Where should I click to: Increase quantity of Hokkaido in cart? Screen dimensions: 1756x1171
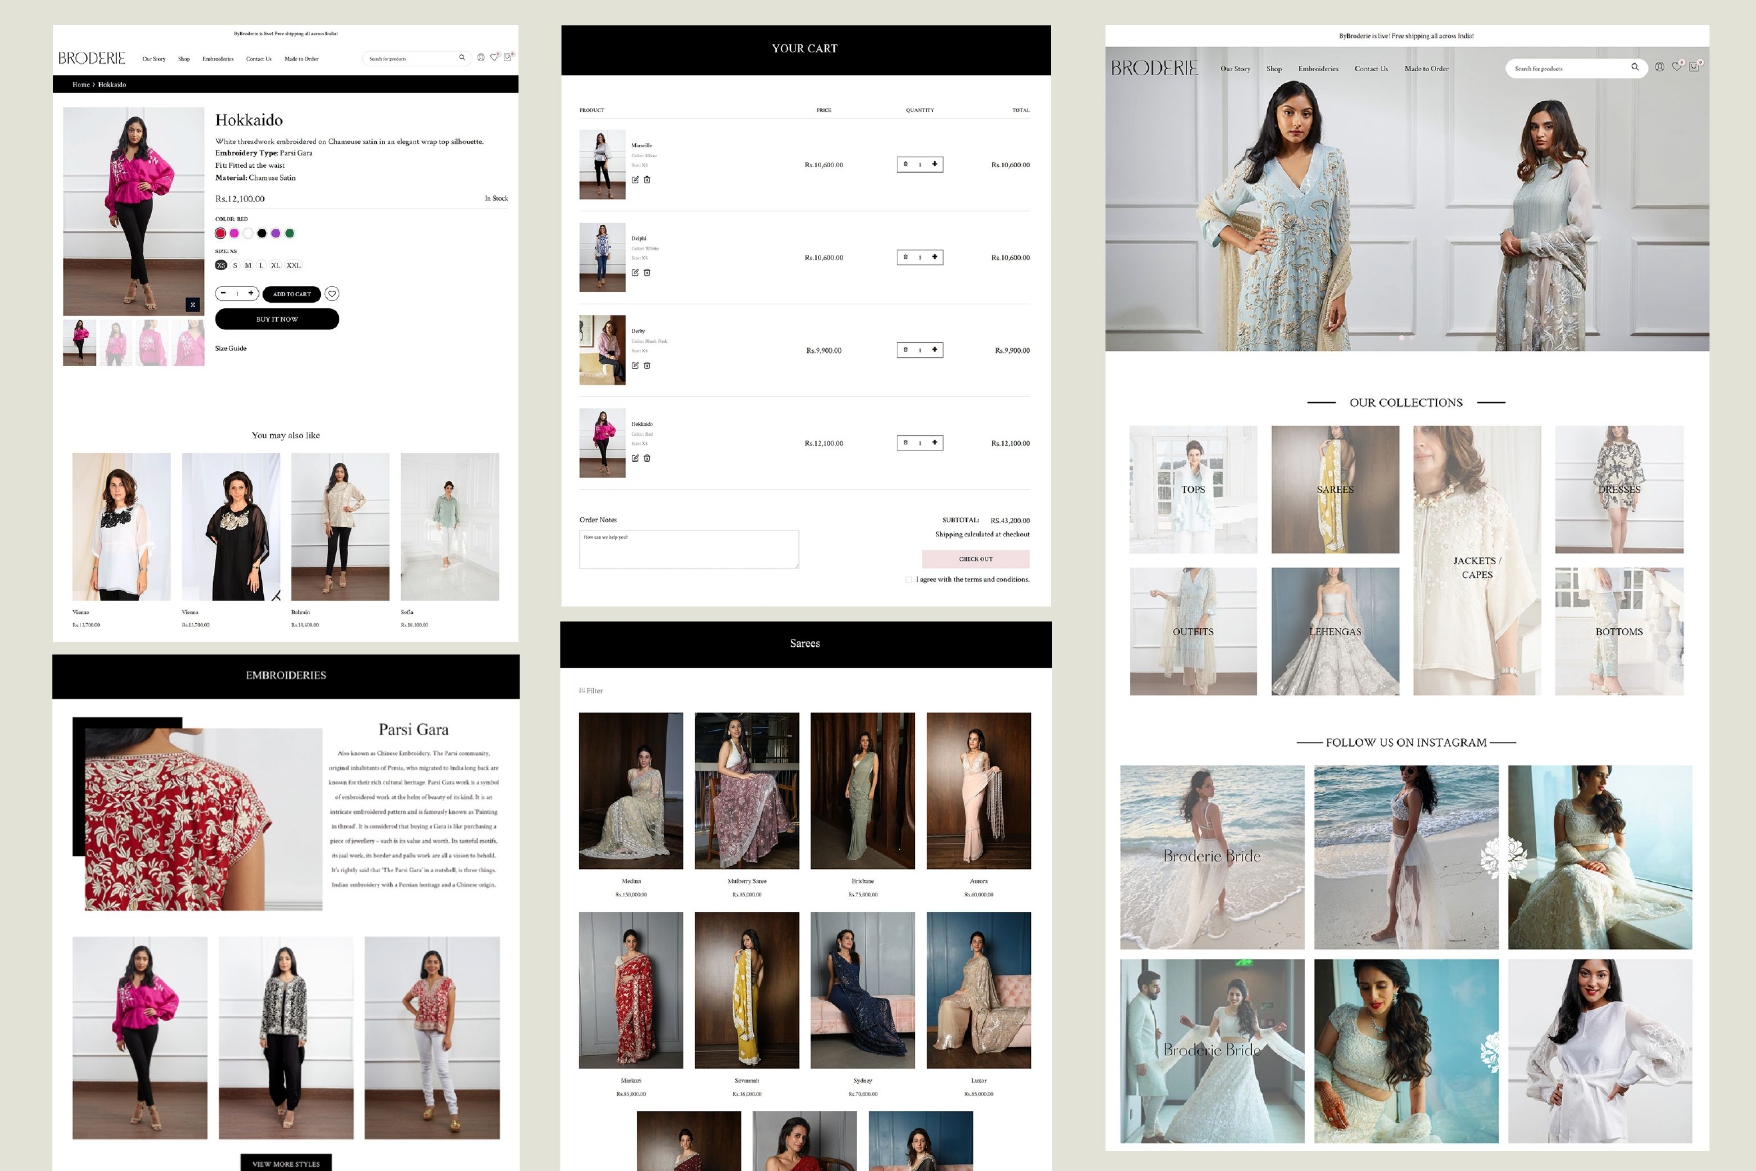pos(935,443)
